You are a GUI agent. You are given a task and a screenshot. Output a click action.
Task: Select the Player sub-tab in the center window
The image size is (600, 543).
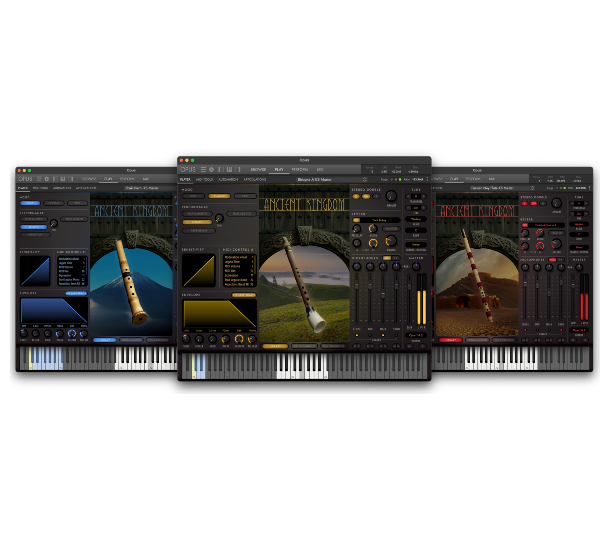point(185,179)
